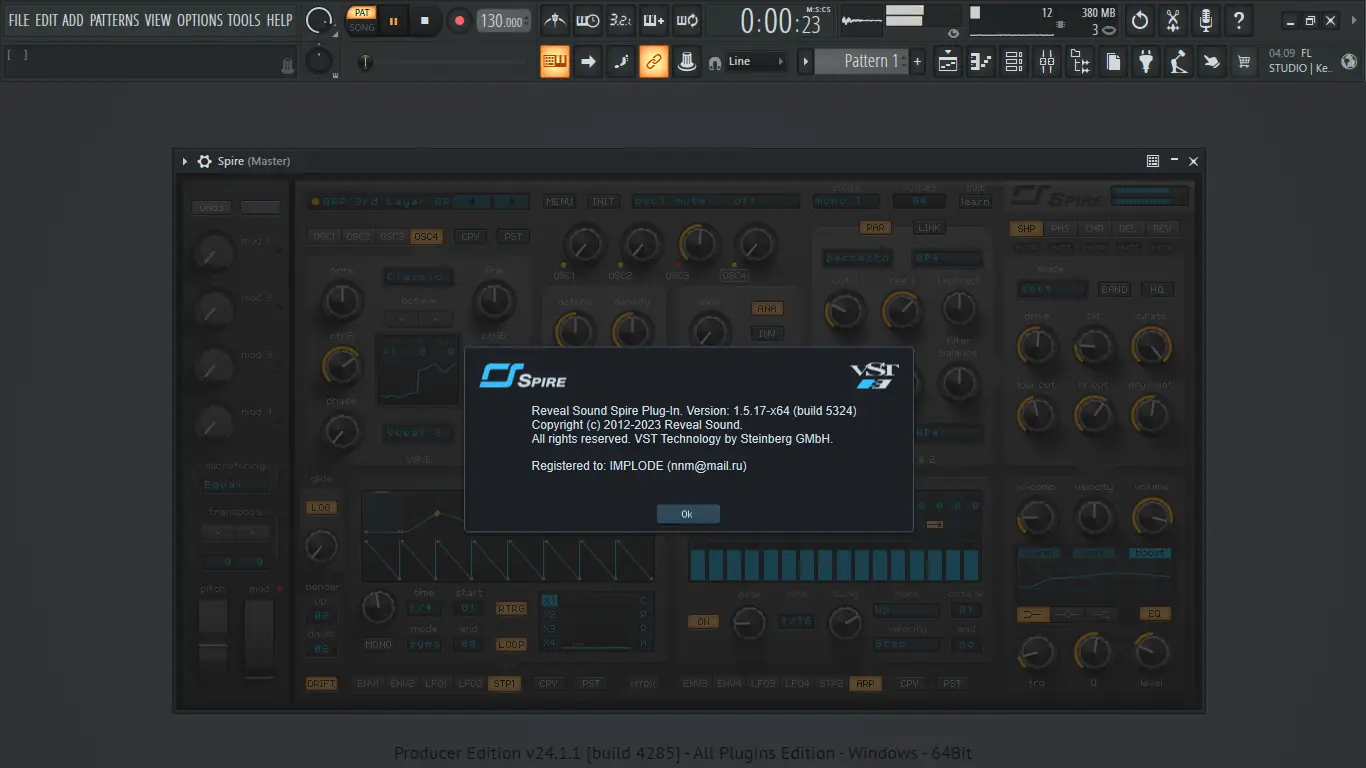Viewport: 1366px width, 768px height.
Task: Click the globe online news icon
Action: (1350, 61)
